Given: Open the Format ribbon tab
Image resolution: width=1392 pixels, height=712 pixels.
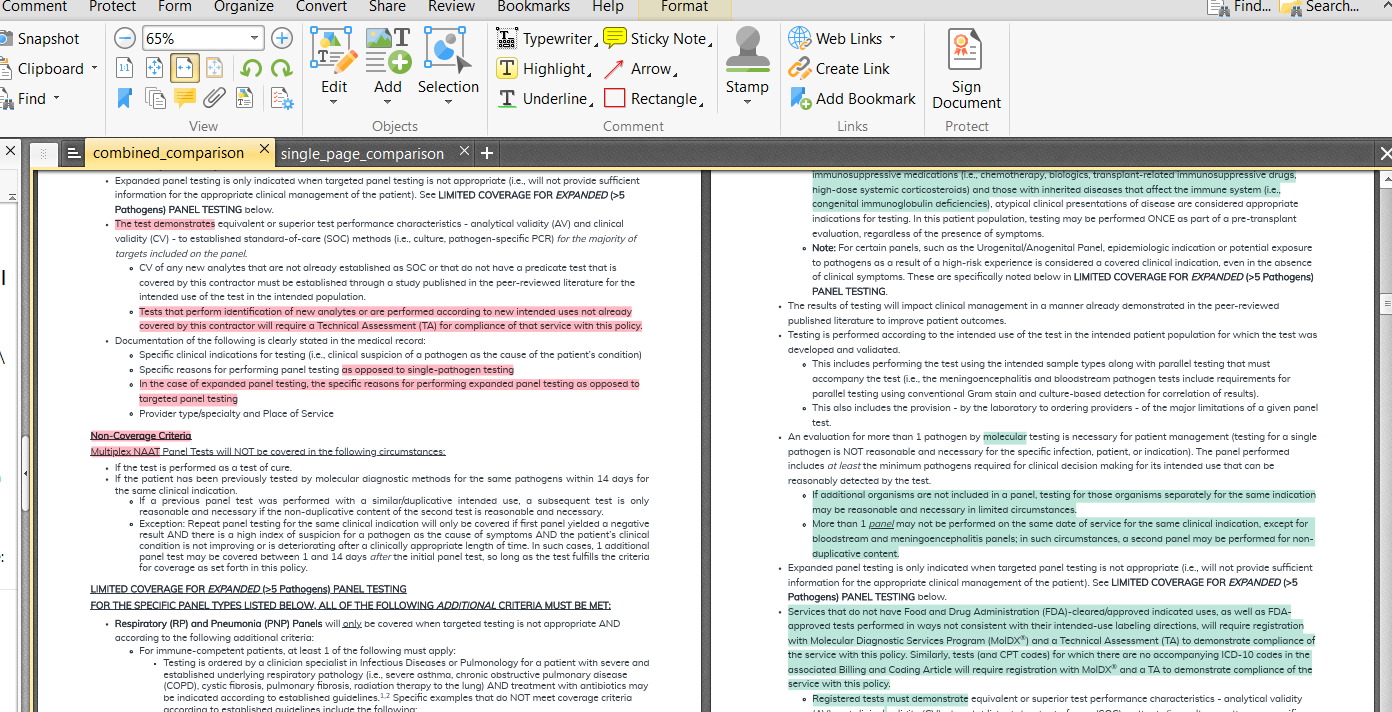Looking at the screenshot, I should 685,7.
